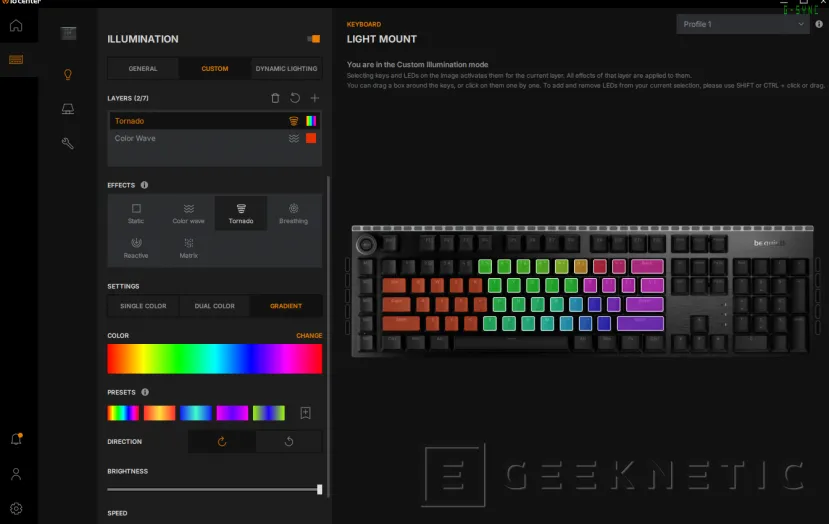This screenshot has width=829, height=524.
Task: Select the Breathing effect
Action: 293,213
